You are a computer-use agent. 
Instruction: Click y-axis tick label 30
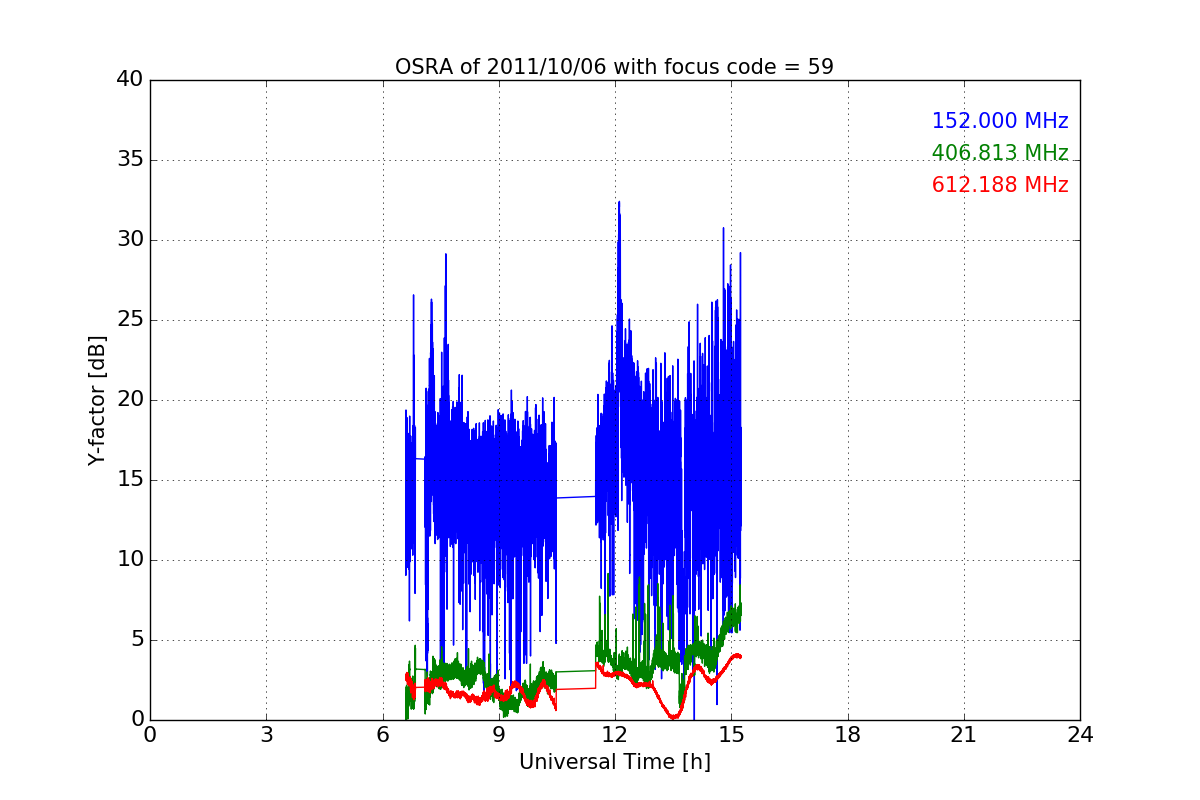click(130, 240)
